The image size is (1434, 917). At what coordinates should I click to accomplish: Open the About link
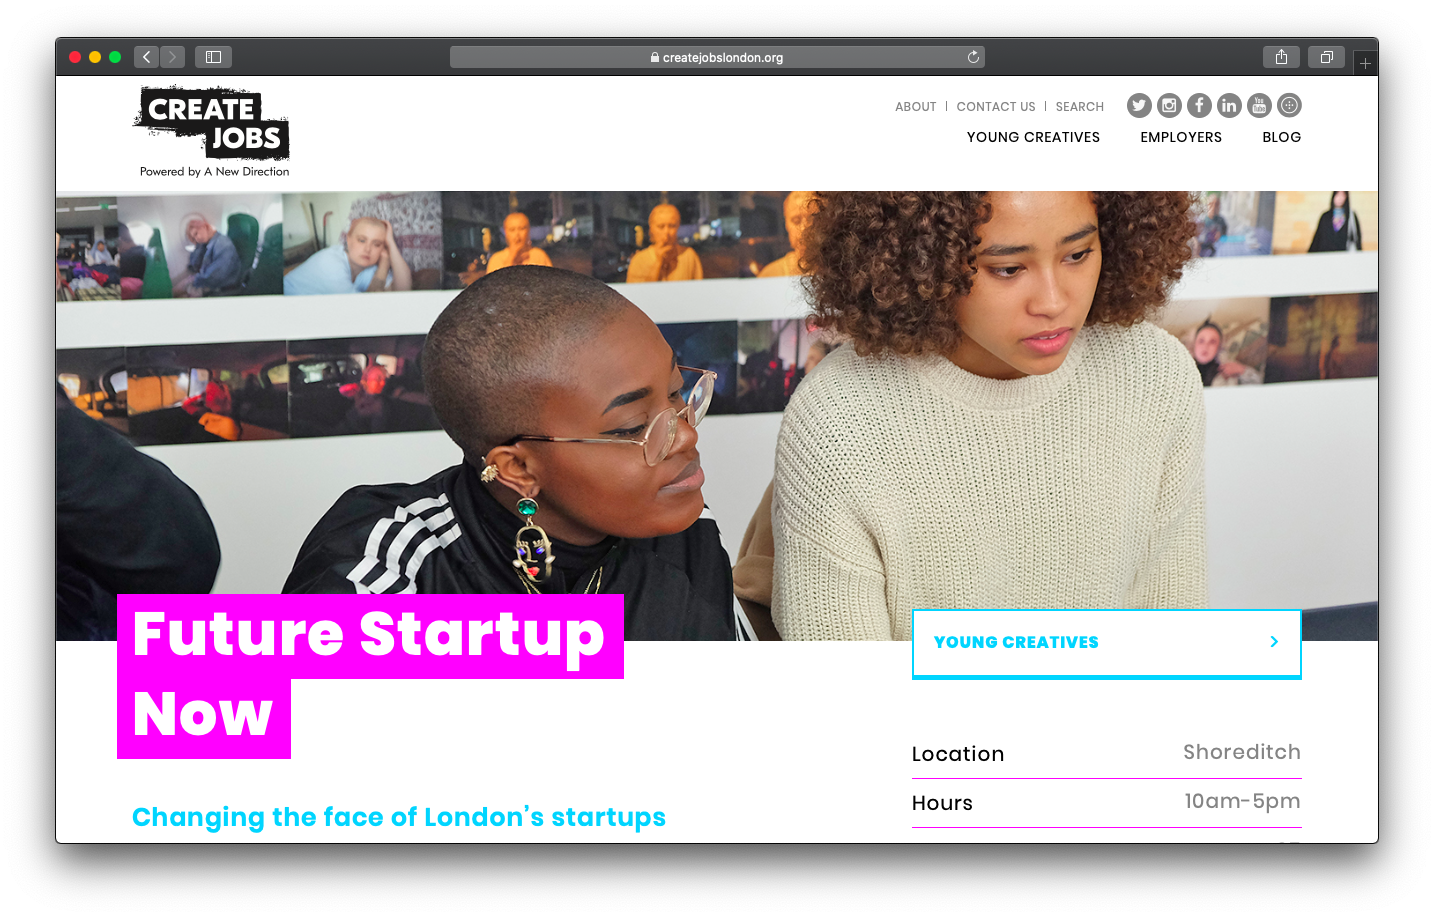pos(915,106)
